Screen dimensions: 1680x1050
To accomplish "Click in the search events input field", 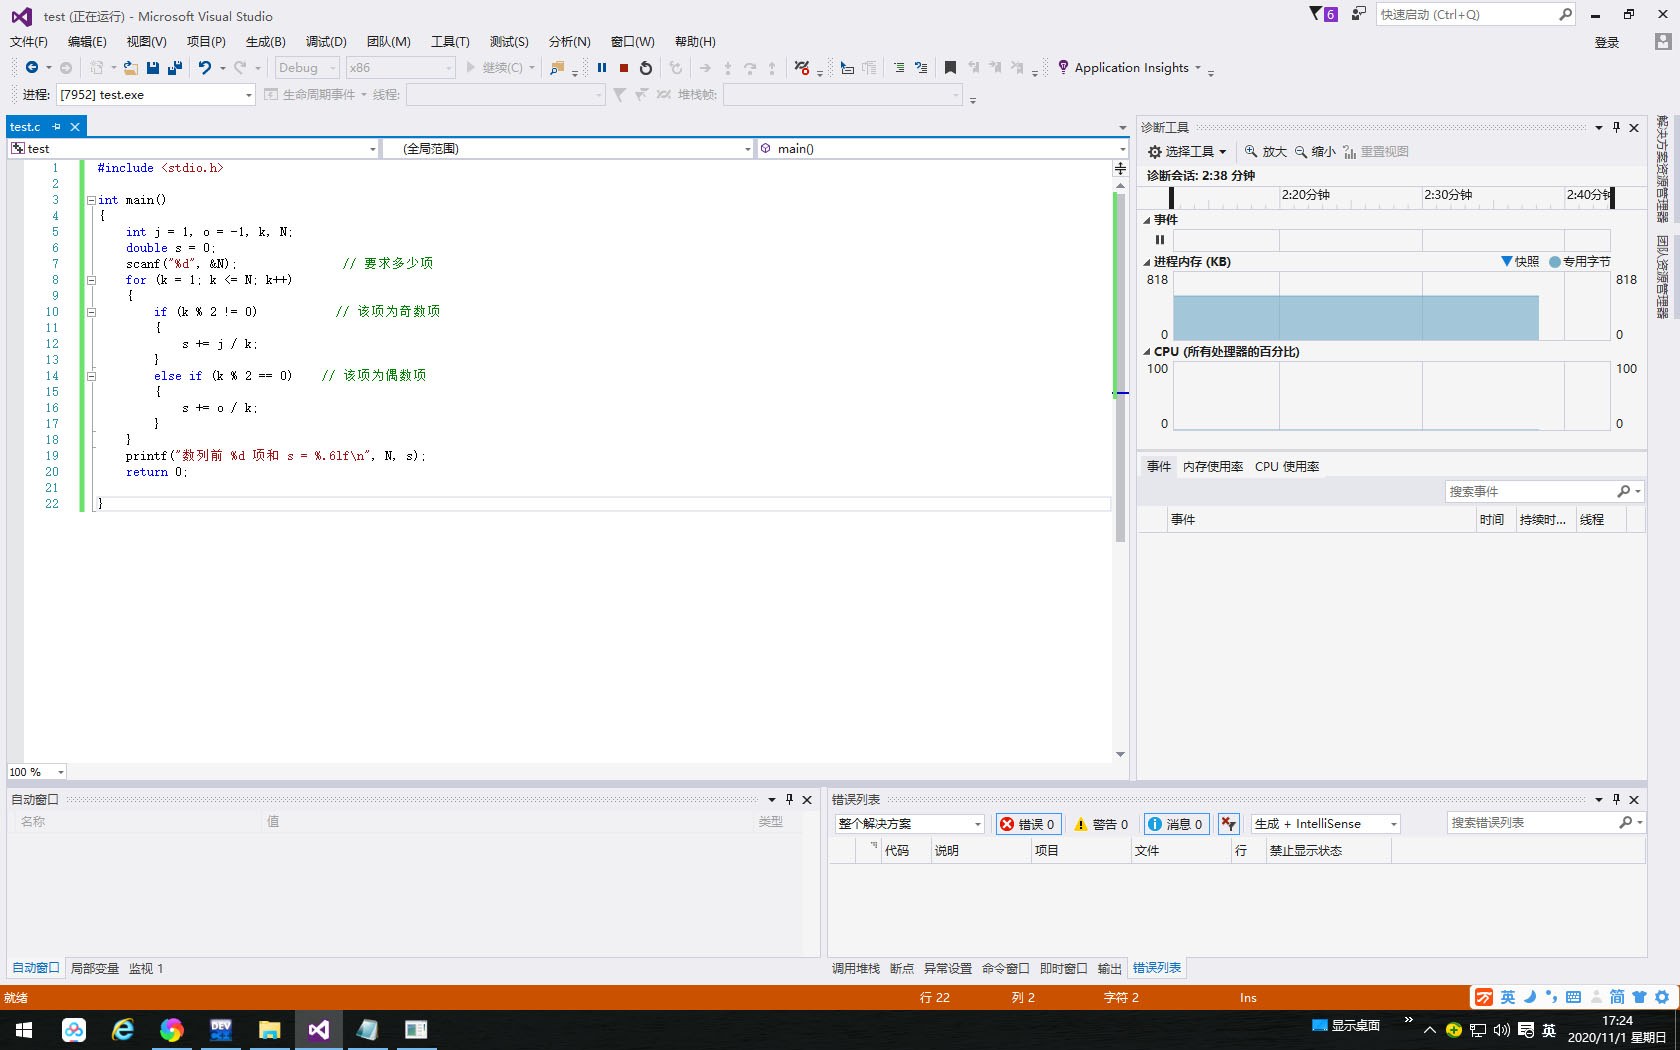I will coord(1530,491).
